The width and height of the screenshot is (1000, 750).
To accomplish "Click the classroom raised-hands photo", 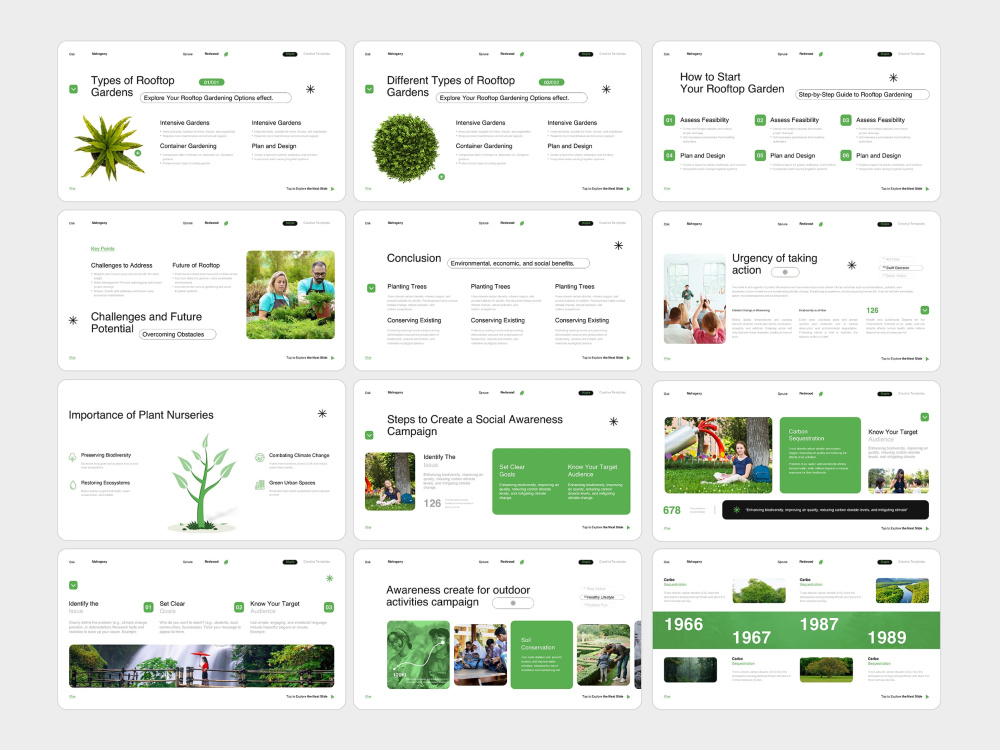I will click(695, 299).
